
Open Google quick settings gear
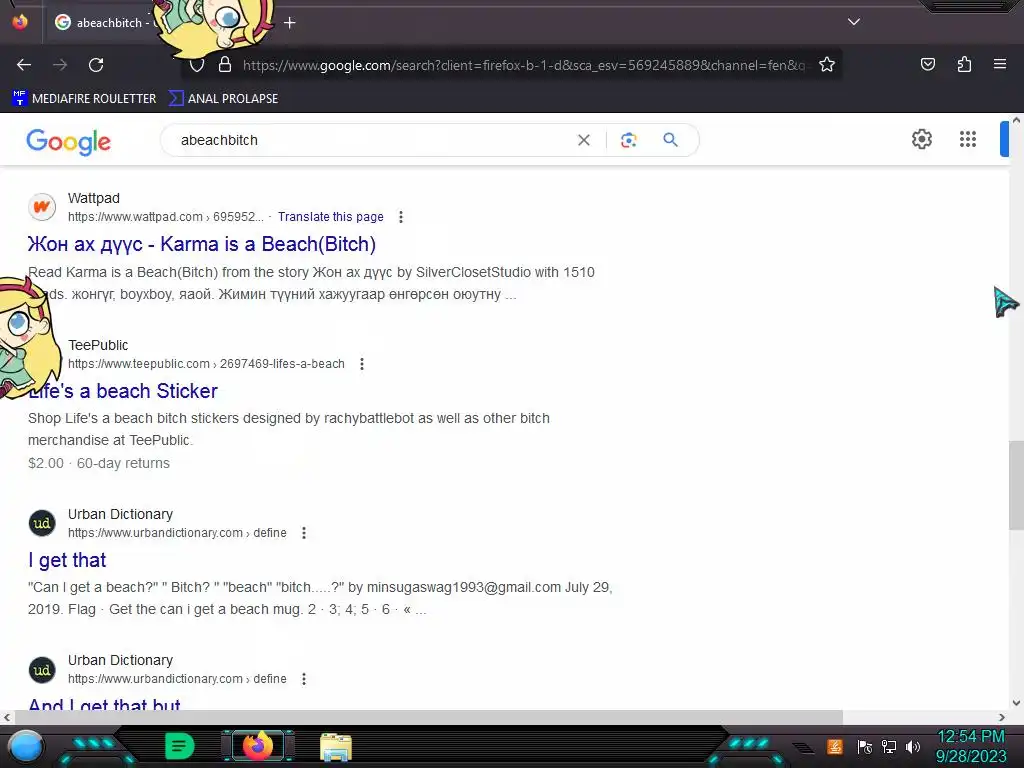pos(921,139)
